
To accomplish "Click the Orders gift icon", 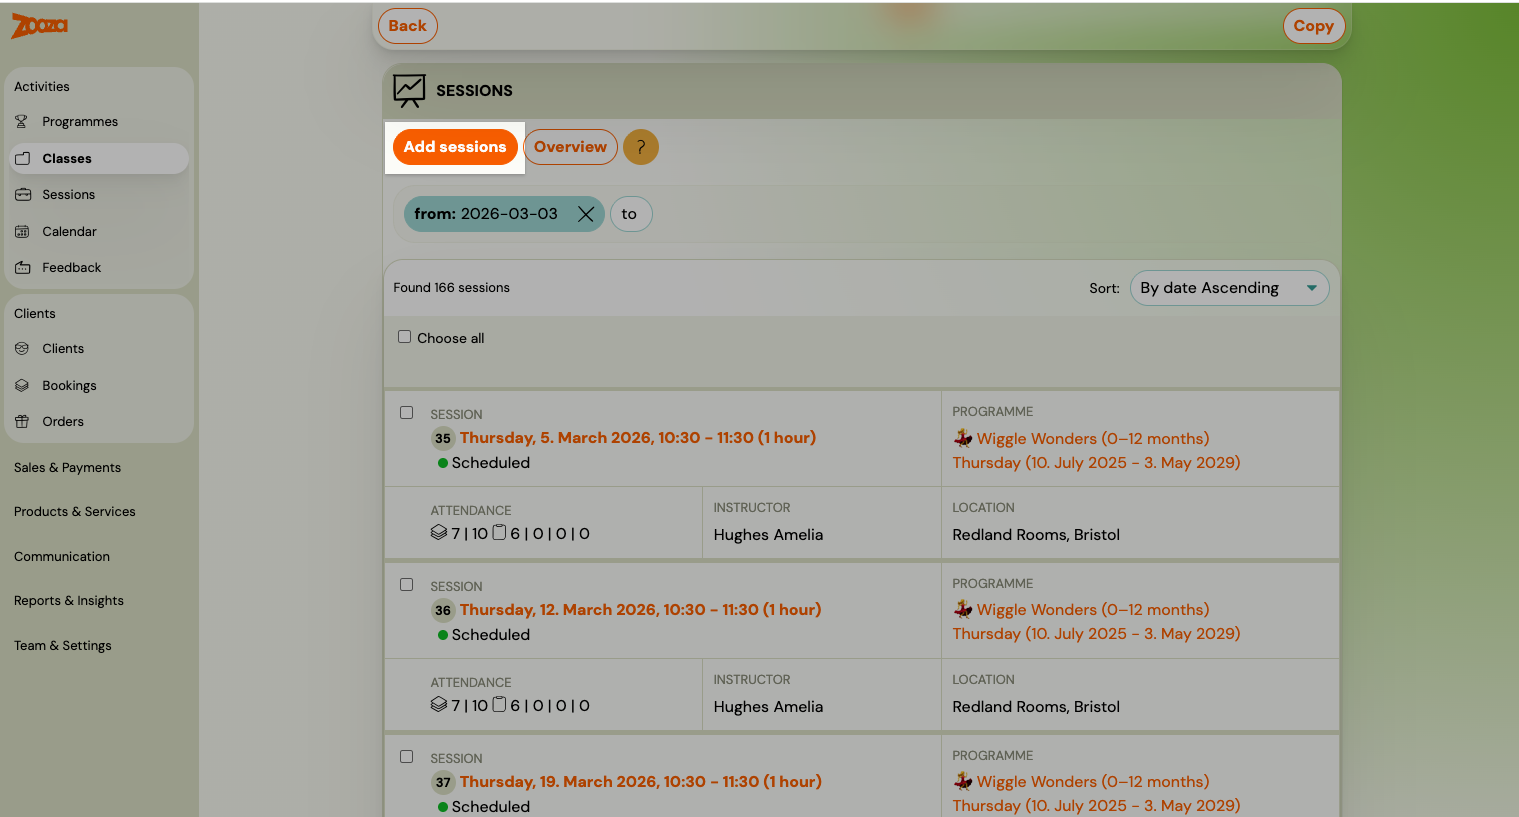I will click(x=22, y=422).
